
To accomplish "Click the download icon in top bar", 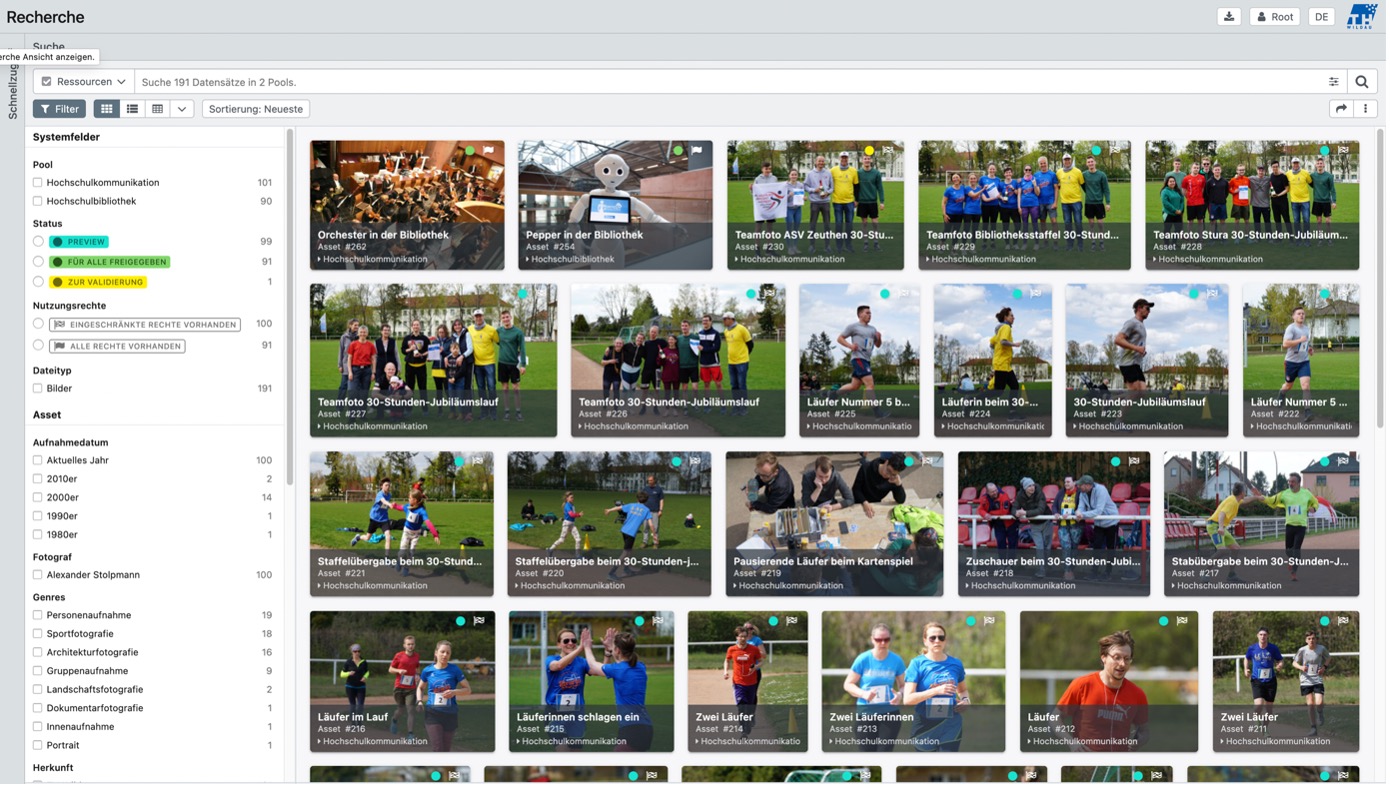I will 1229,17.
